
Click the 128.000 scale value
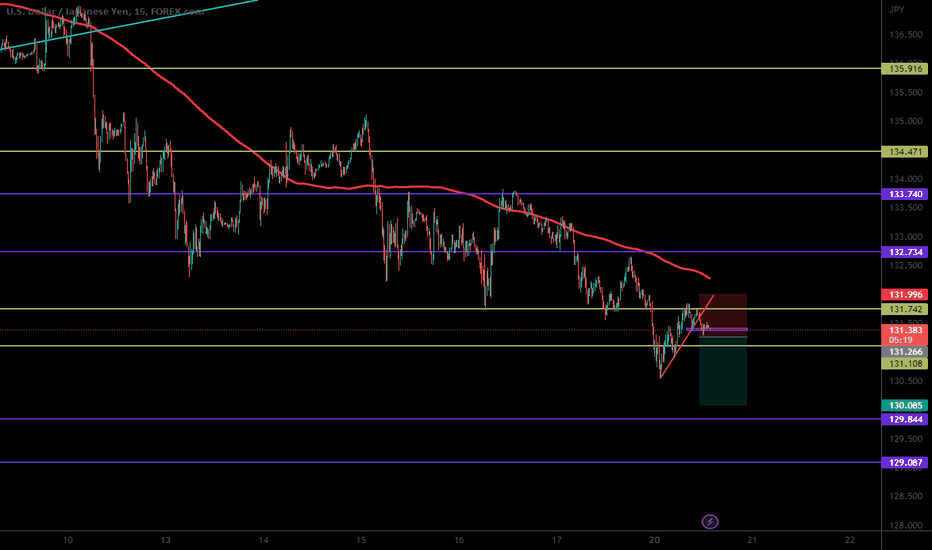point(906,525)
